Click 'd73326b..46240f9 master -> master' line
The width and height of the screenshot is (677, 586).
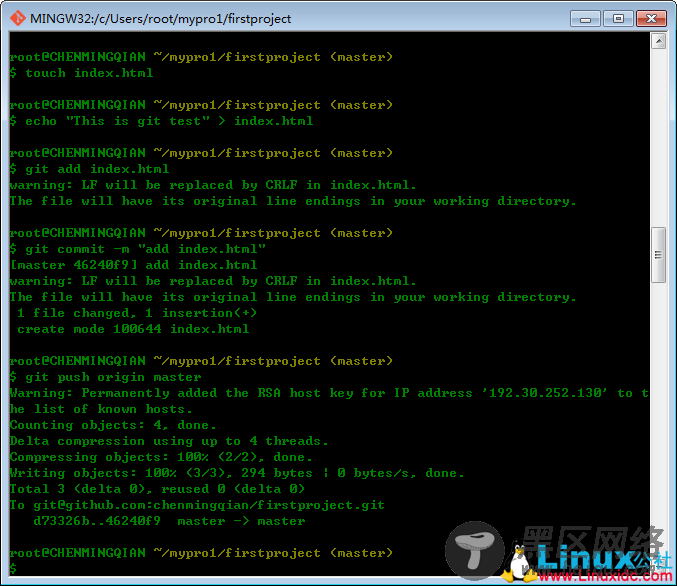(x=169, y=521)
